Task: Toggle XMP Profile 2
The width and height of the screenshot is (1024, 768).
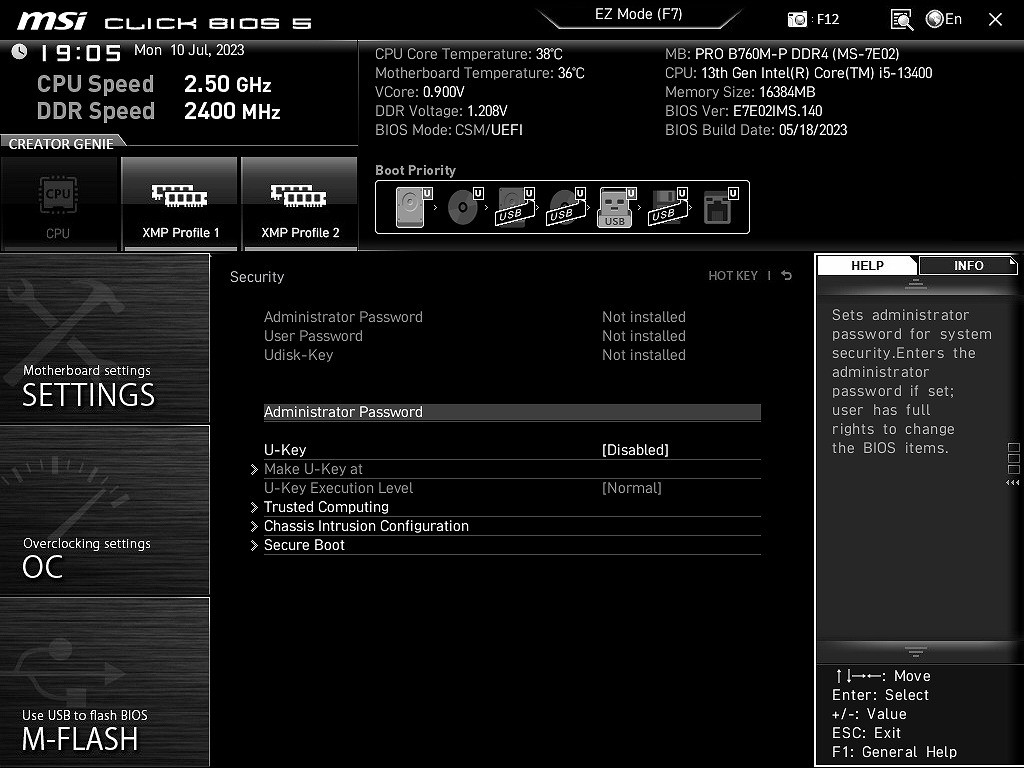Action: [300, 204]
